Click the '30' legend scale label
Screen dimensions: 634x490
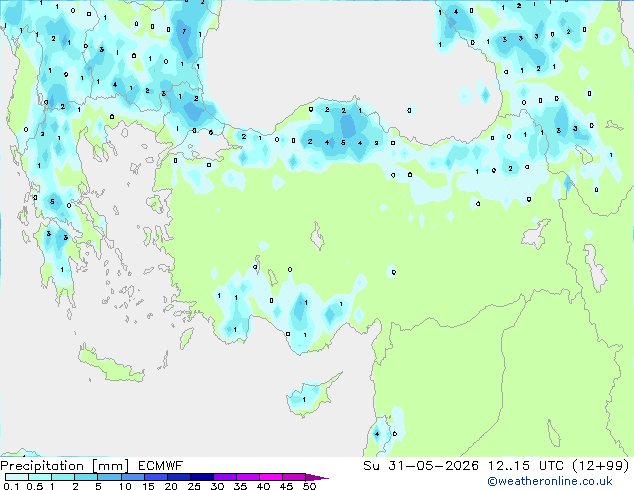217,486
